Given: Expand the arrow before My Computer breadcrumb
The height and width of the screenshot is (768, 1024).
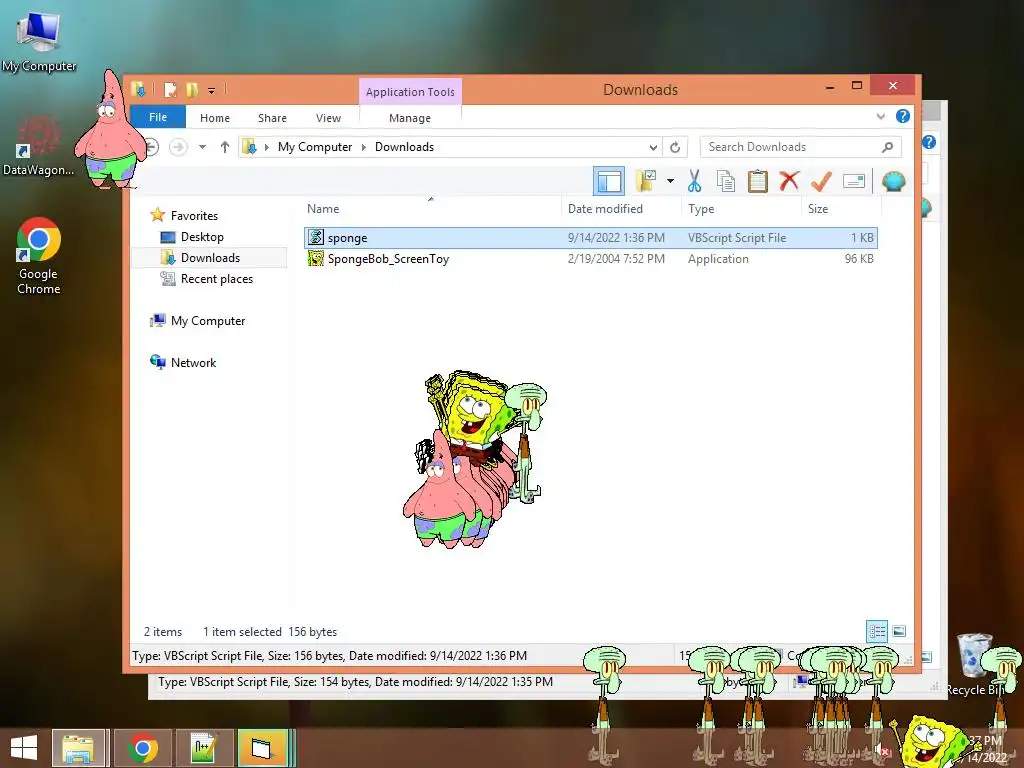Looking at the screenshot, I should click(x=266, y=148).
